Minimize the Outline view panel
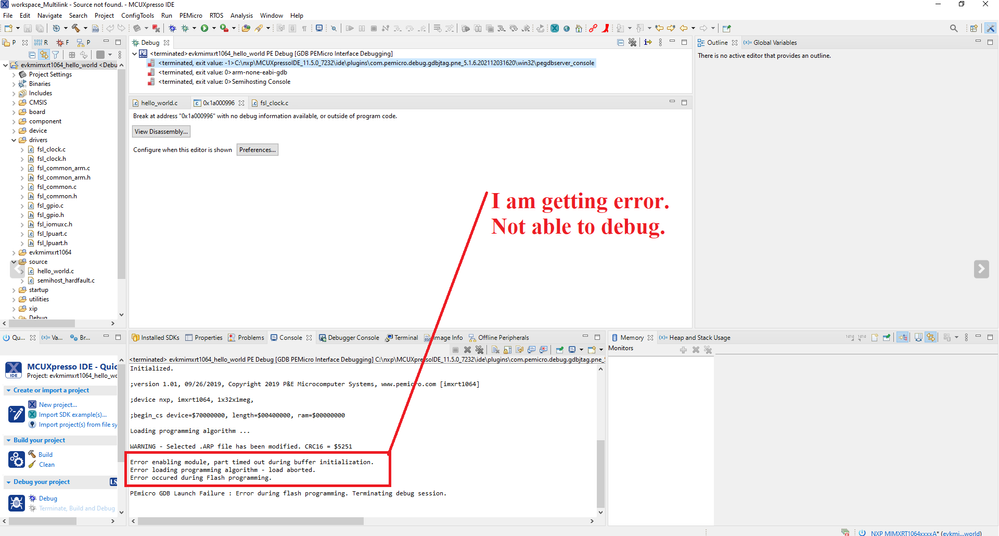 pos(978,43)
